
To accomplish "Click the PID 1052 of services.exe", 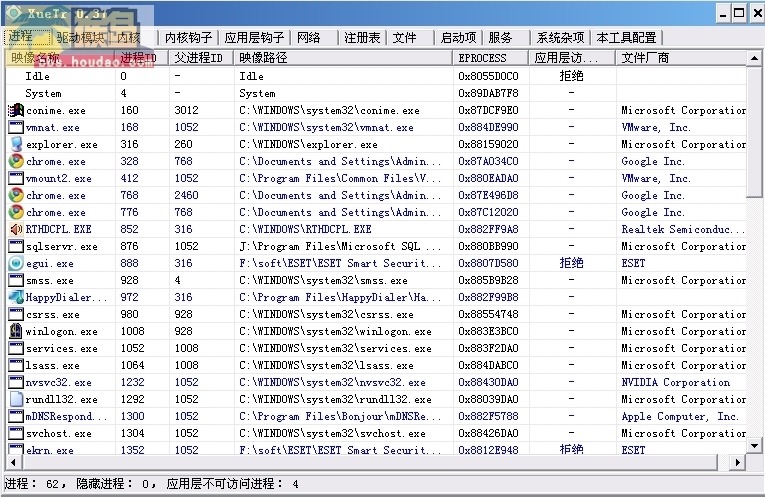I will tap(133, 348).
